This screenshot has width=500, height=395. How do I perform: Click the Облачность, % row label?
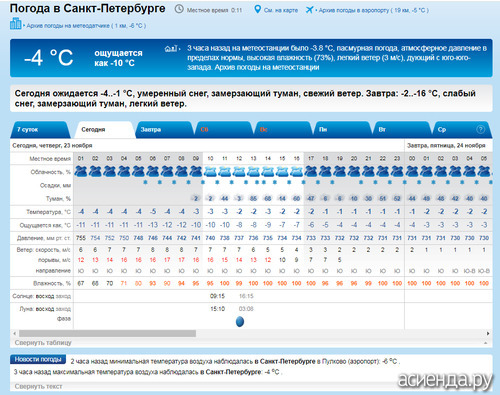[x=51, y=172]
